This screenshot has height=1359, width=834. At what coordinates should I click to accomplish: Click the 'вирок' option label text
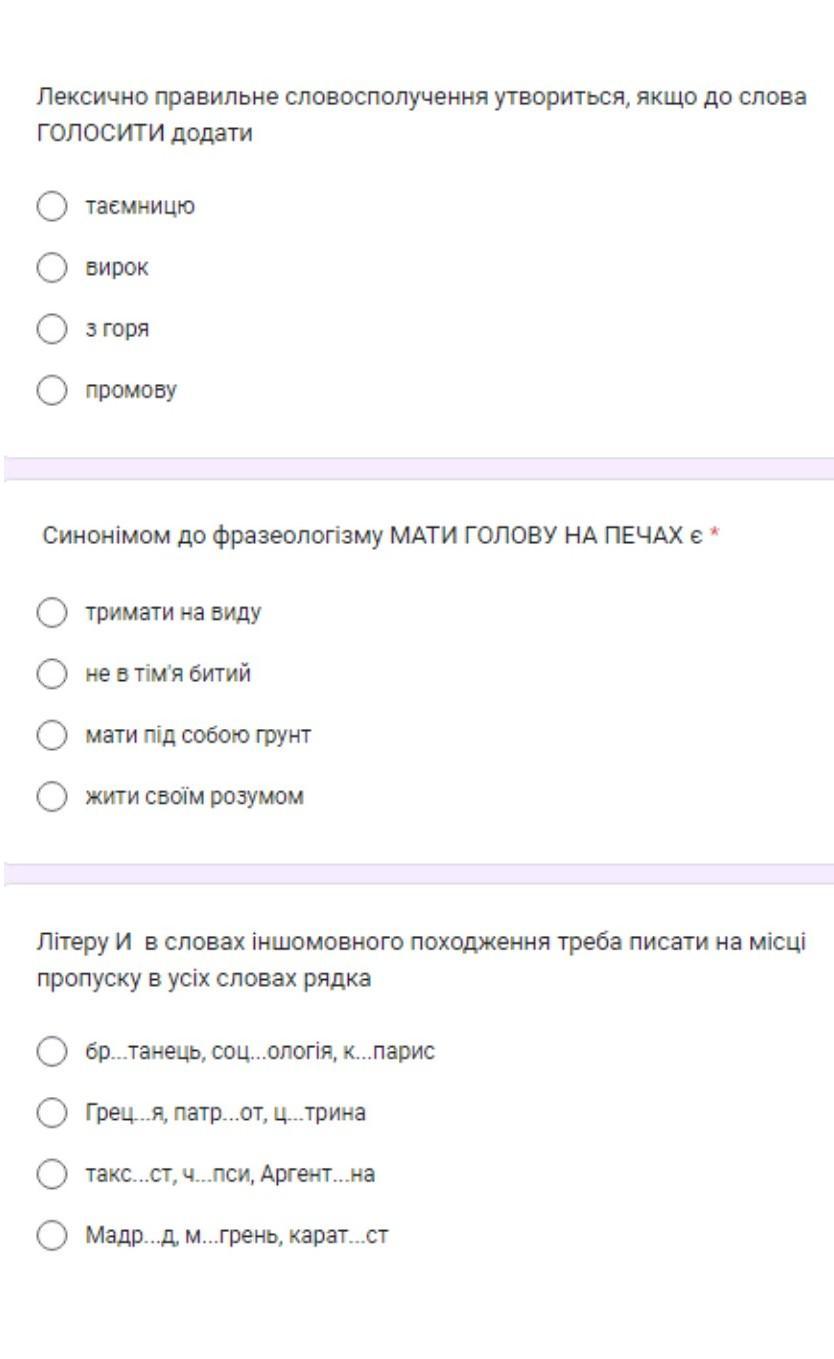click(x=116, y=268)
